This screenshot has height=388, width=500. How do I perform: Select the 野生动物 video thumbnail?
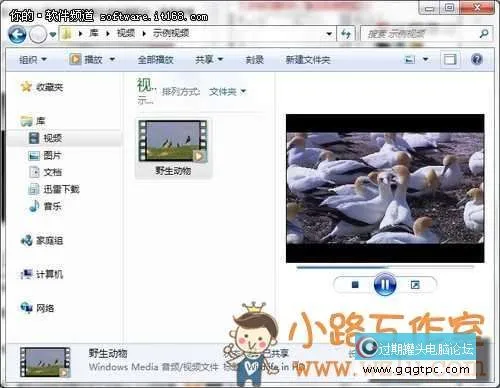coord(173,141)
